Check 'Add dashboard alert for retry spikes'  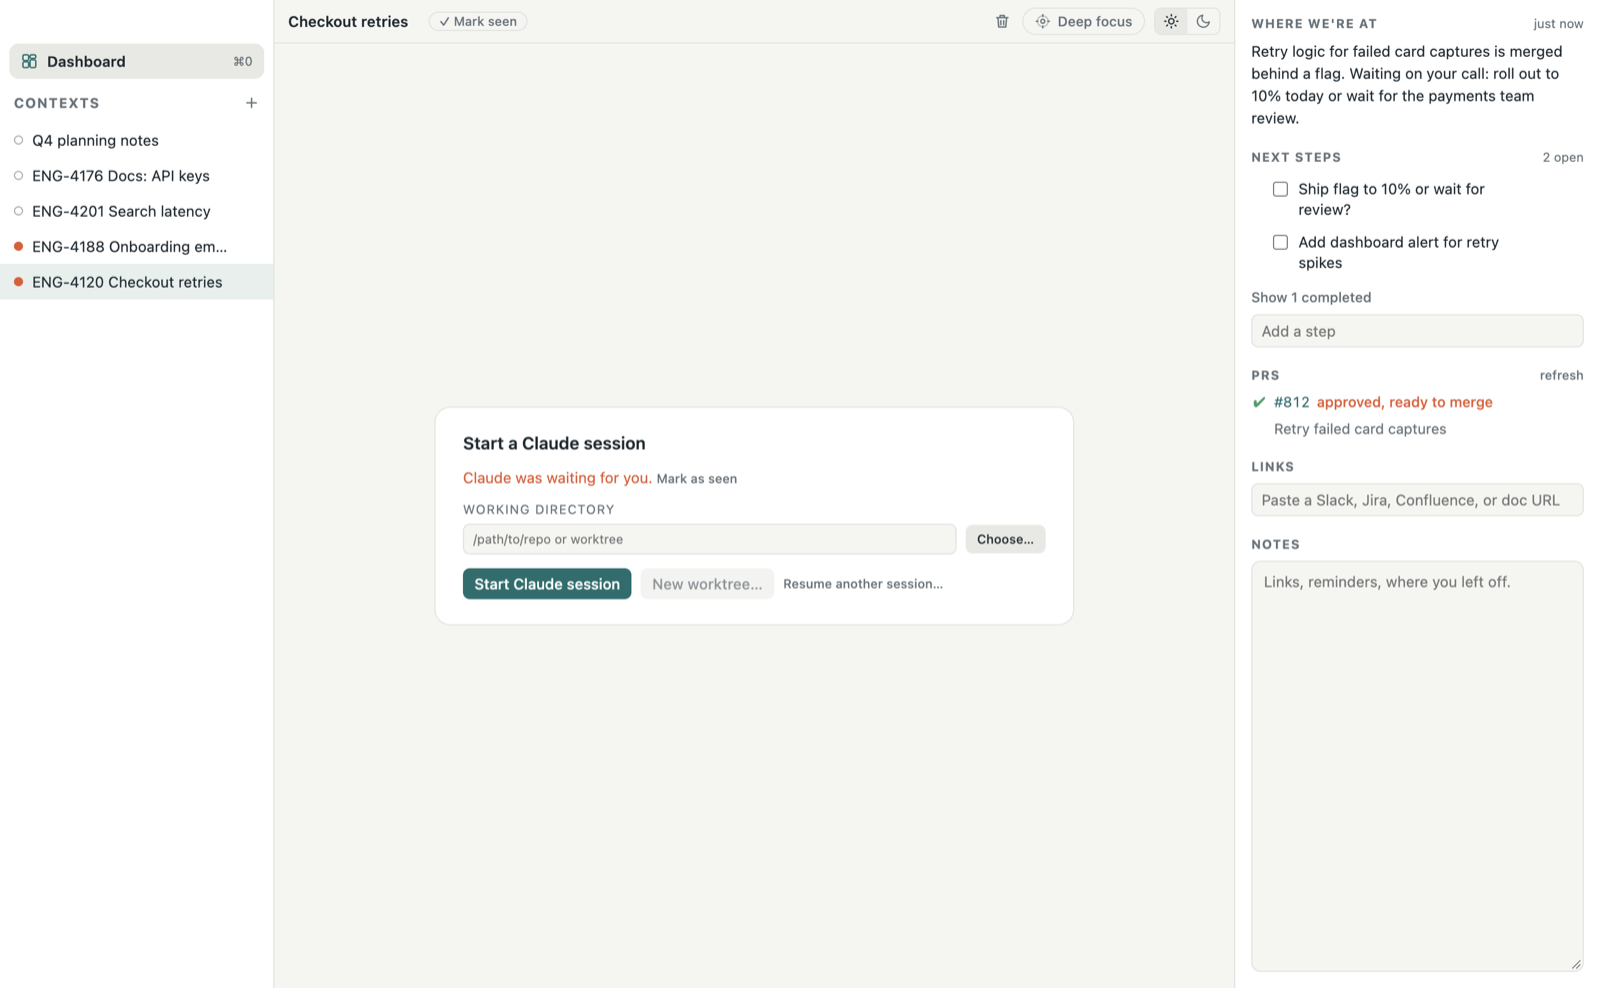point(1280,242)
